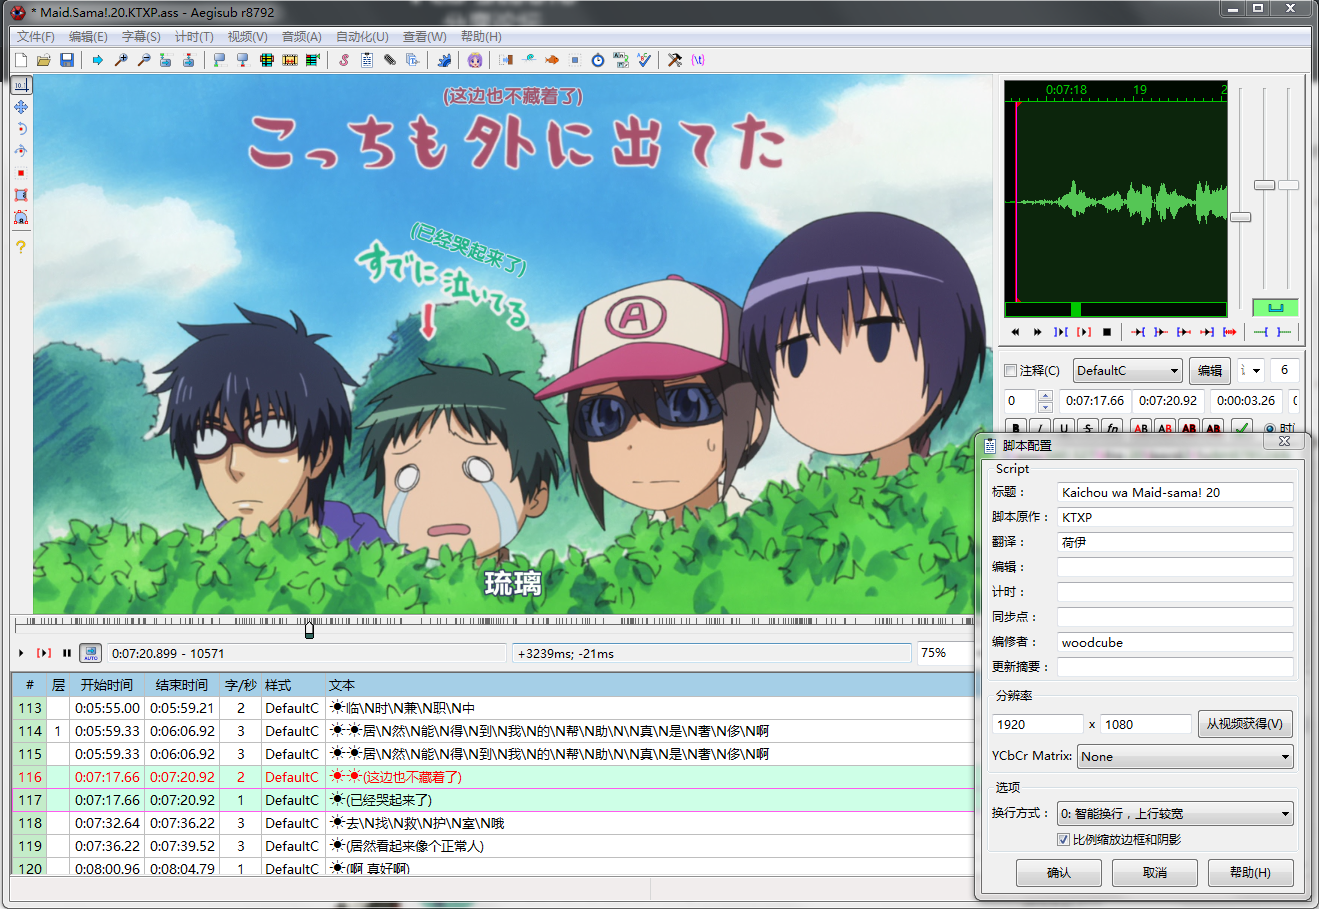Select the Vector Clip visual tool
This screenshot has width=1319, height=909.
pyautogui.click(x=21, y=217)
